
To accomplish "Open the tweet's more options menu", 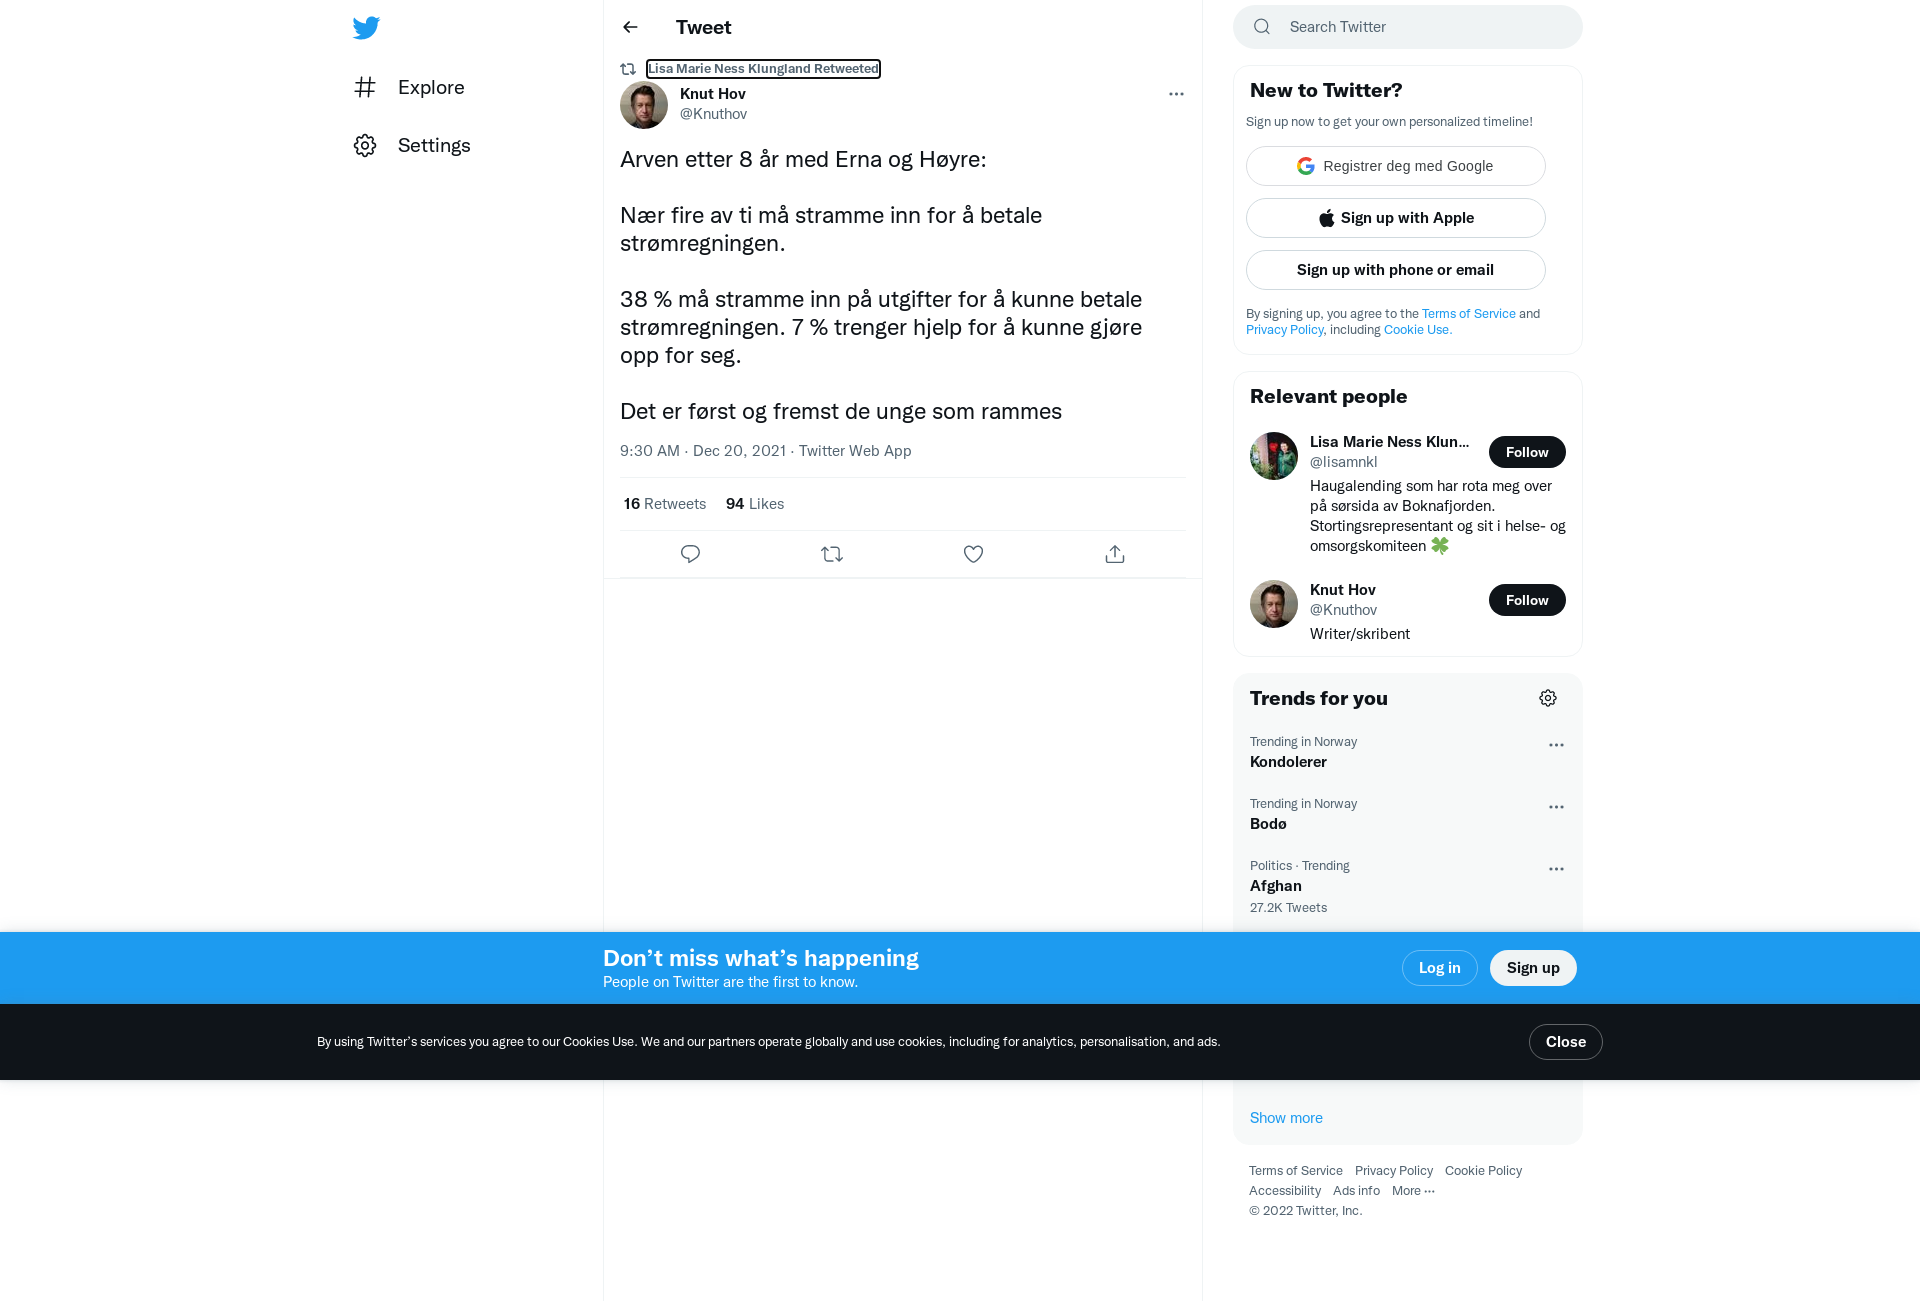I will (x=1176, y=94).
